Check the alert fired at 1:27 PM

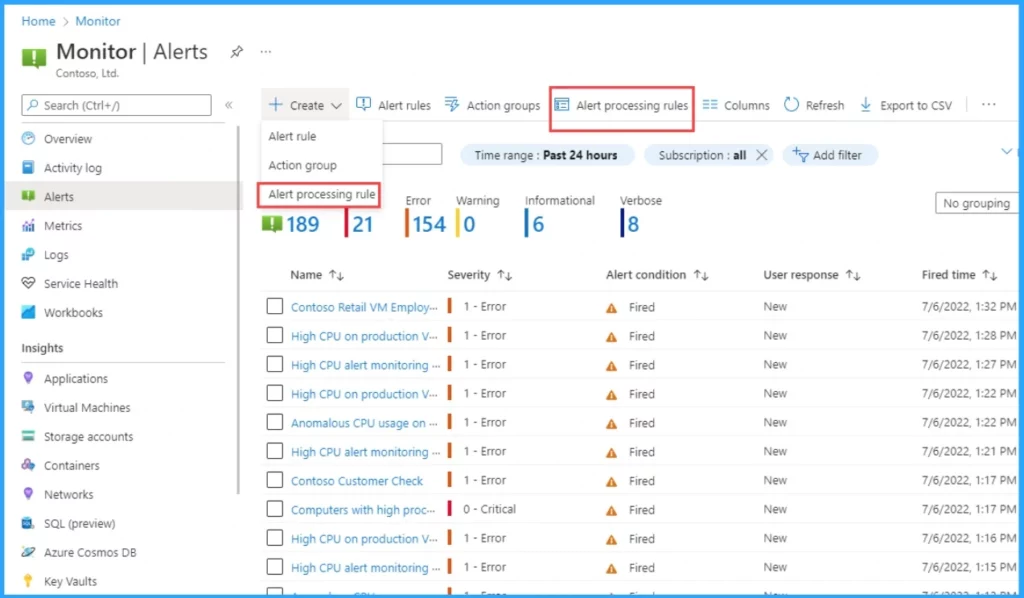pyautogui.click(x=275, y=364)
